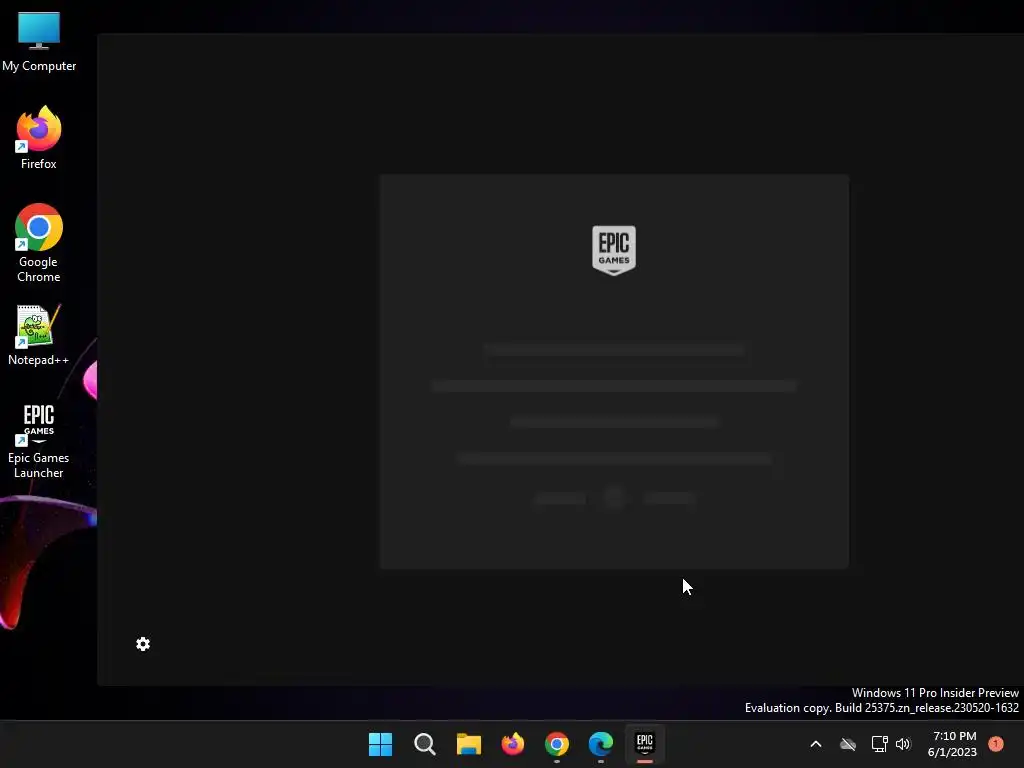Open the notification badge in the tray

996,744
